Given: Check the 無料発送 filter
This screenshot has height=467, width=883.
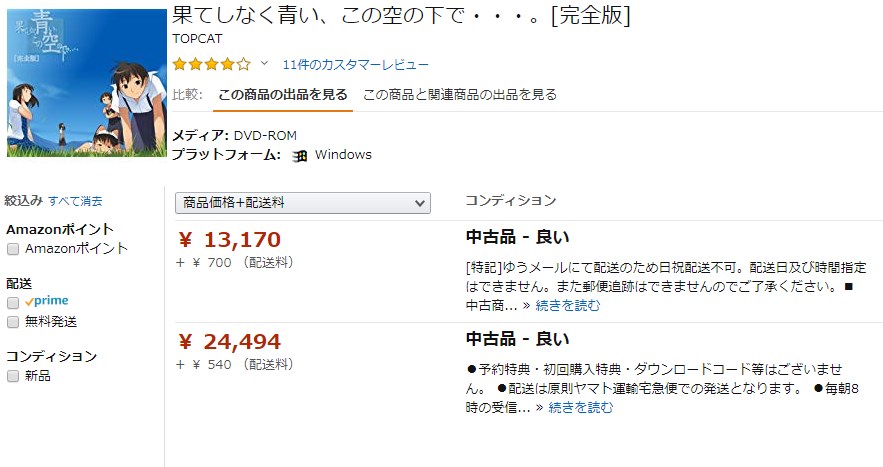Looking at the screenshot, I should coord(13,322).
